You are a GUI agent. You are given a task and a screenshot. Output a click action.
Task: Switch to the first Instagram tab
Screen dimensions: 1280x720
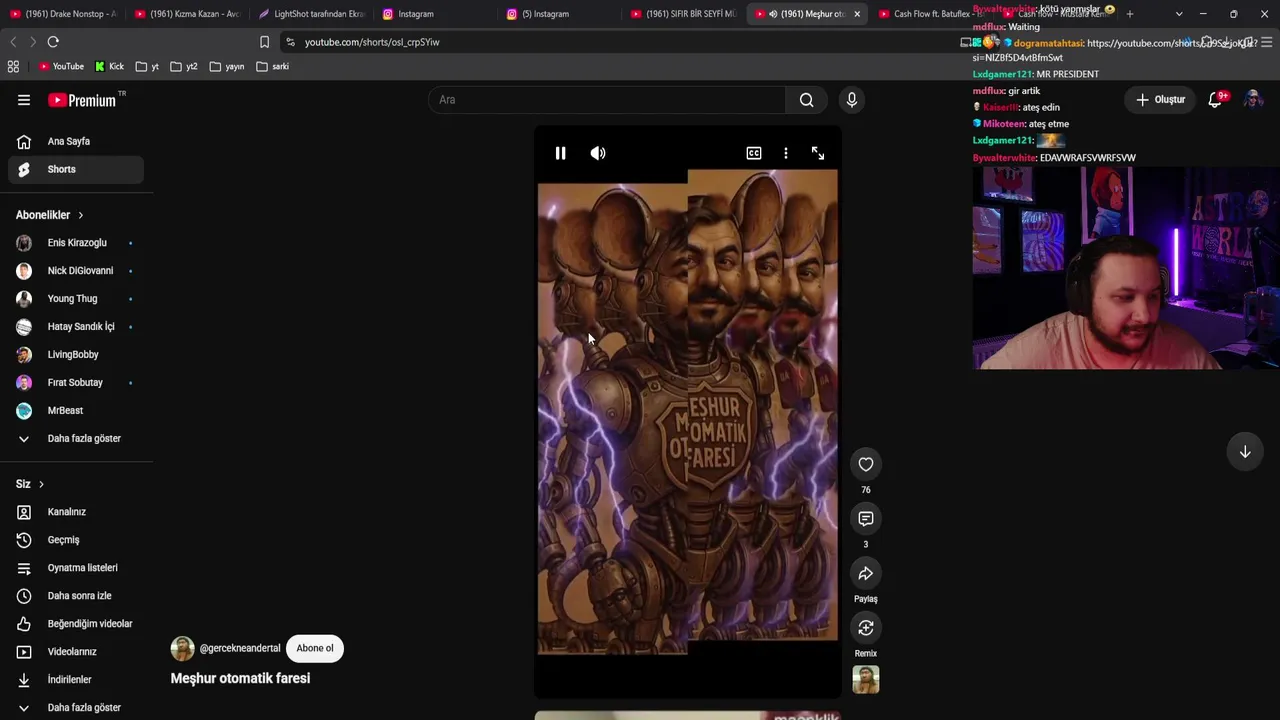tap(435, 14)
